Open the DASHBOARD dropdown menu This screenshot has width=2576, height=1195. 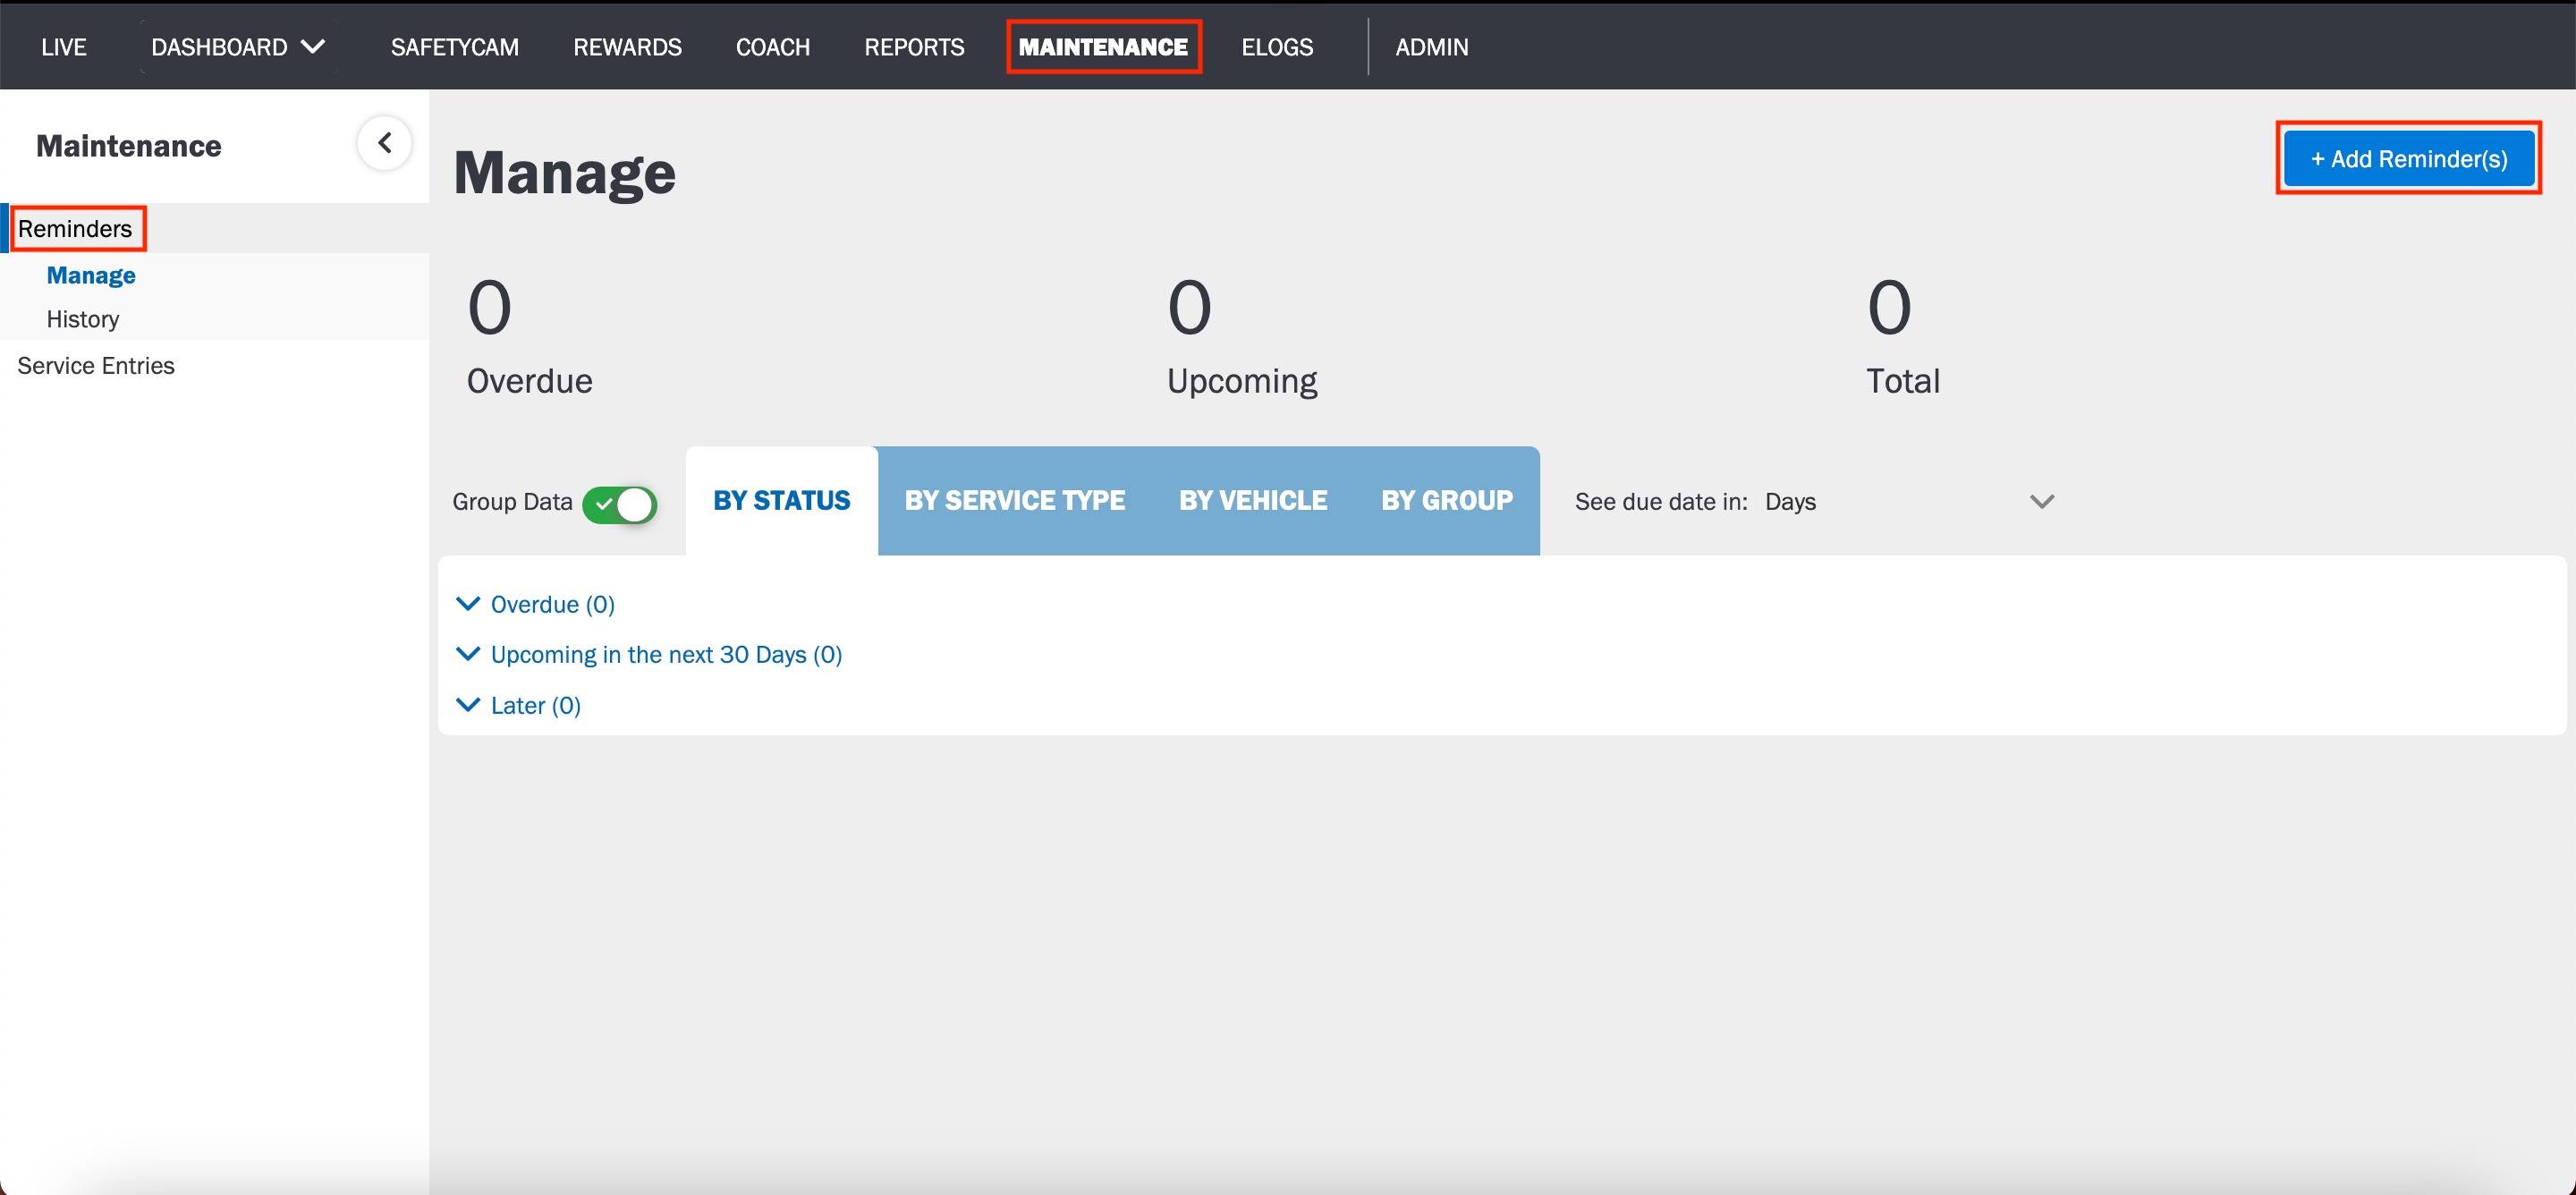click(x=238, y=47)
